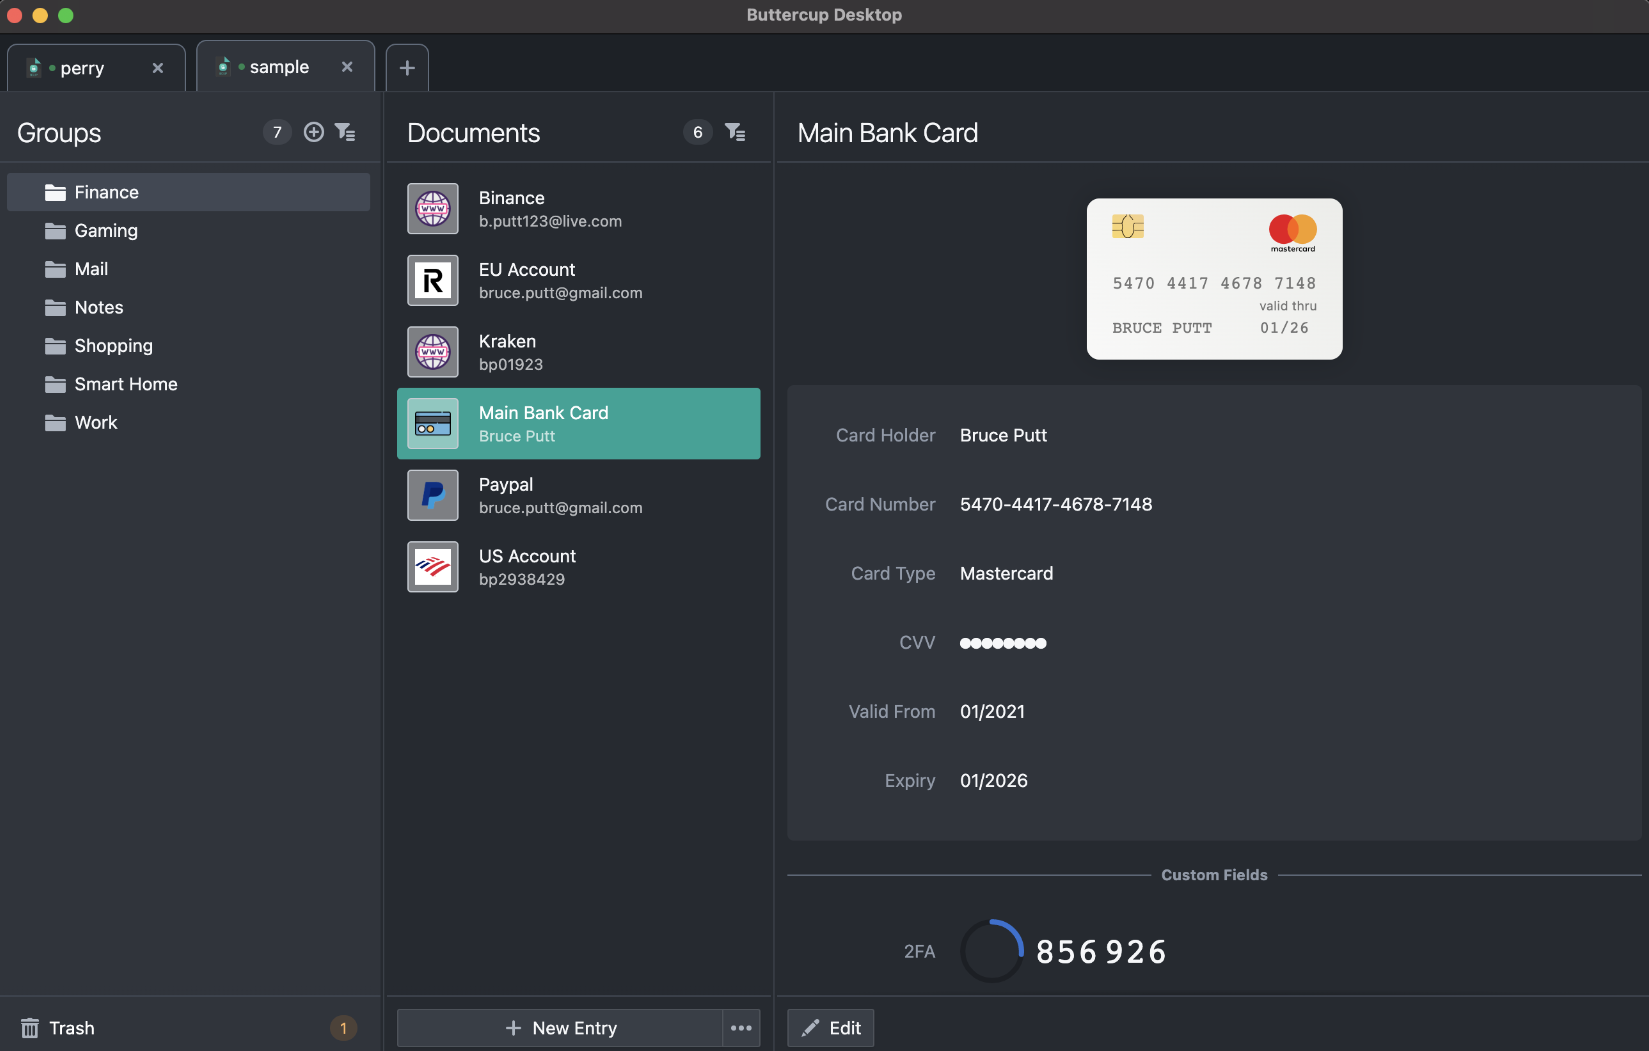Switch to the perry vault tab

pyautogui.click(x=82, y=67)
